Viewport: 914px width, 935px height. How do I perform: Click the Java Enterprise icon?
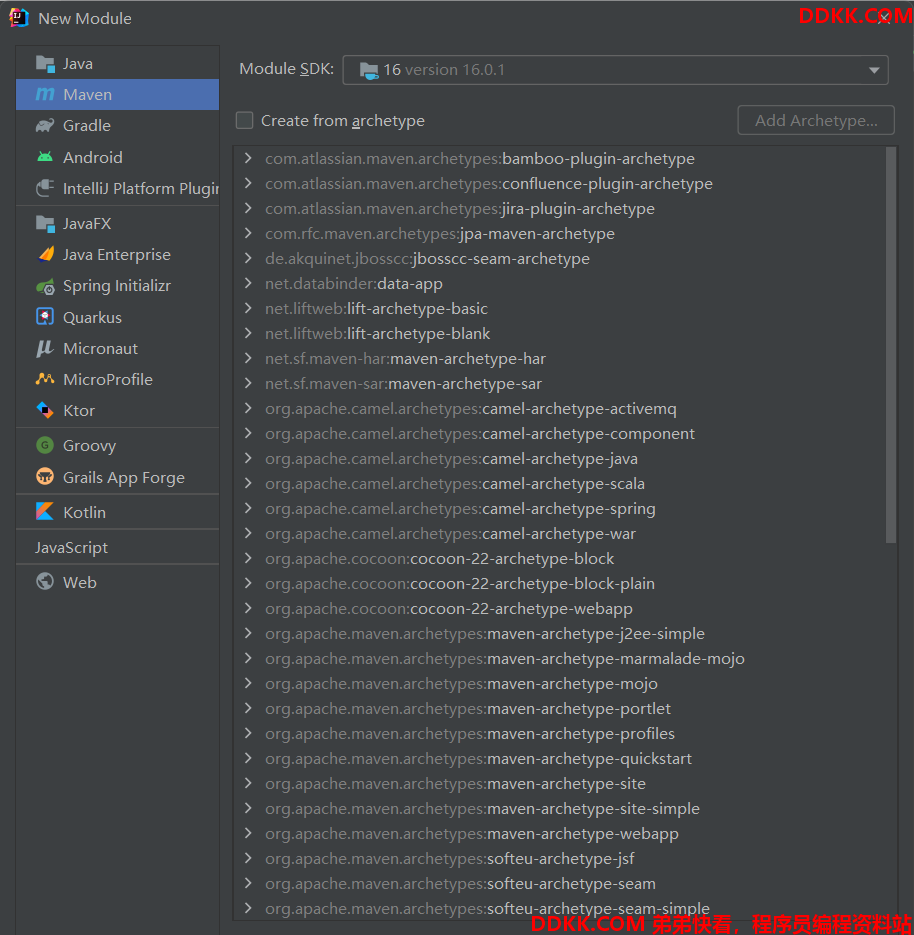point(45,254)
